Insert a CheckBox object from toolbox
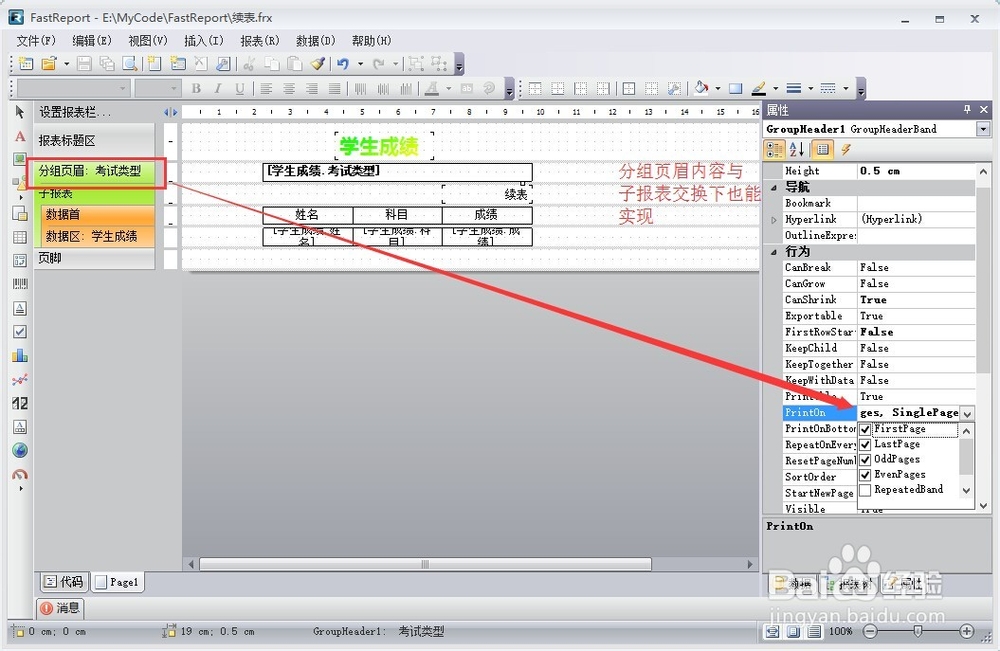The width and height of the screenshot is (1000, 651). [x=20, y=332]
